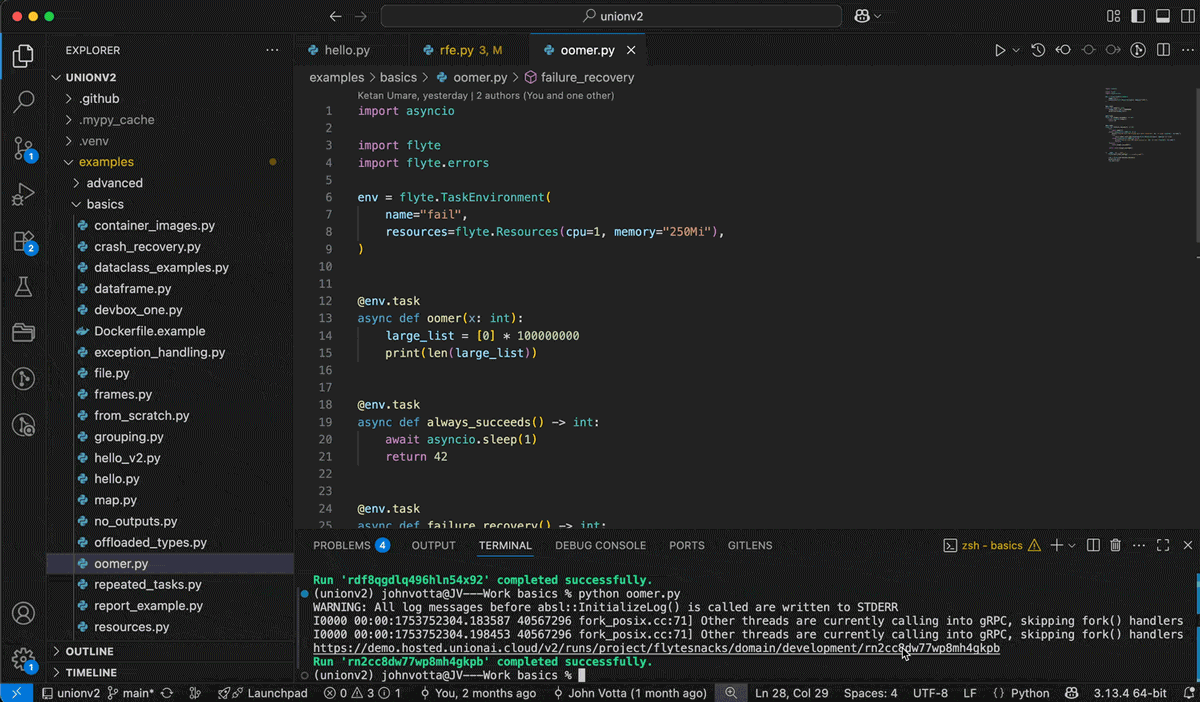Click the Split Editor Right icon
Image resolution: width=1200 pixels, height=702 pixels.
[1163, 50]
